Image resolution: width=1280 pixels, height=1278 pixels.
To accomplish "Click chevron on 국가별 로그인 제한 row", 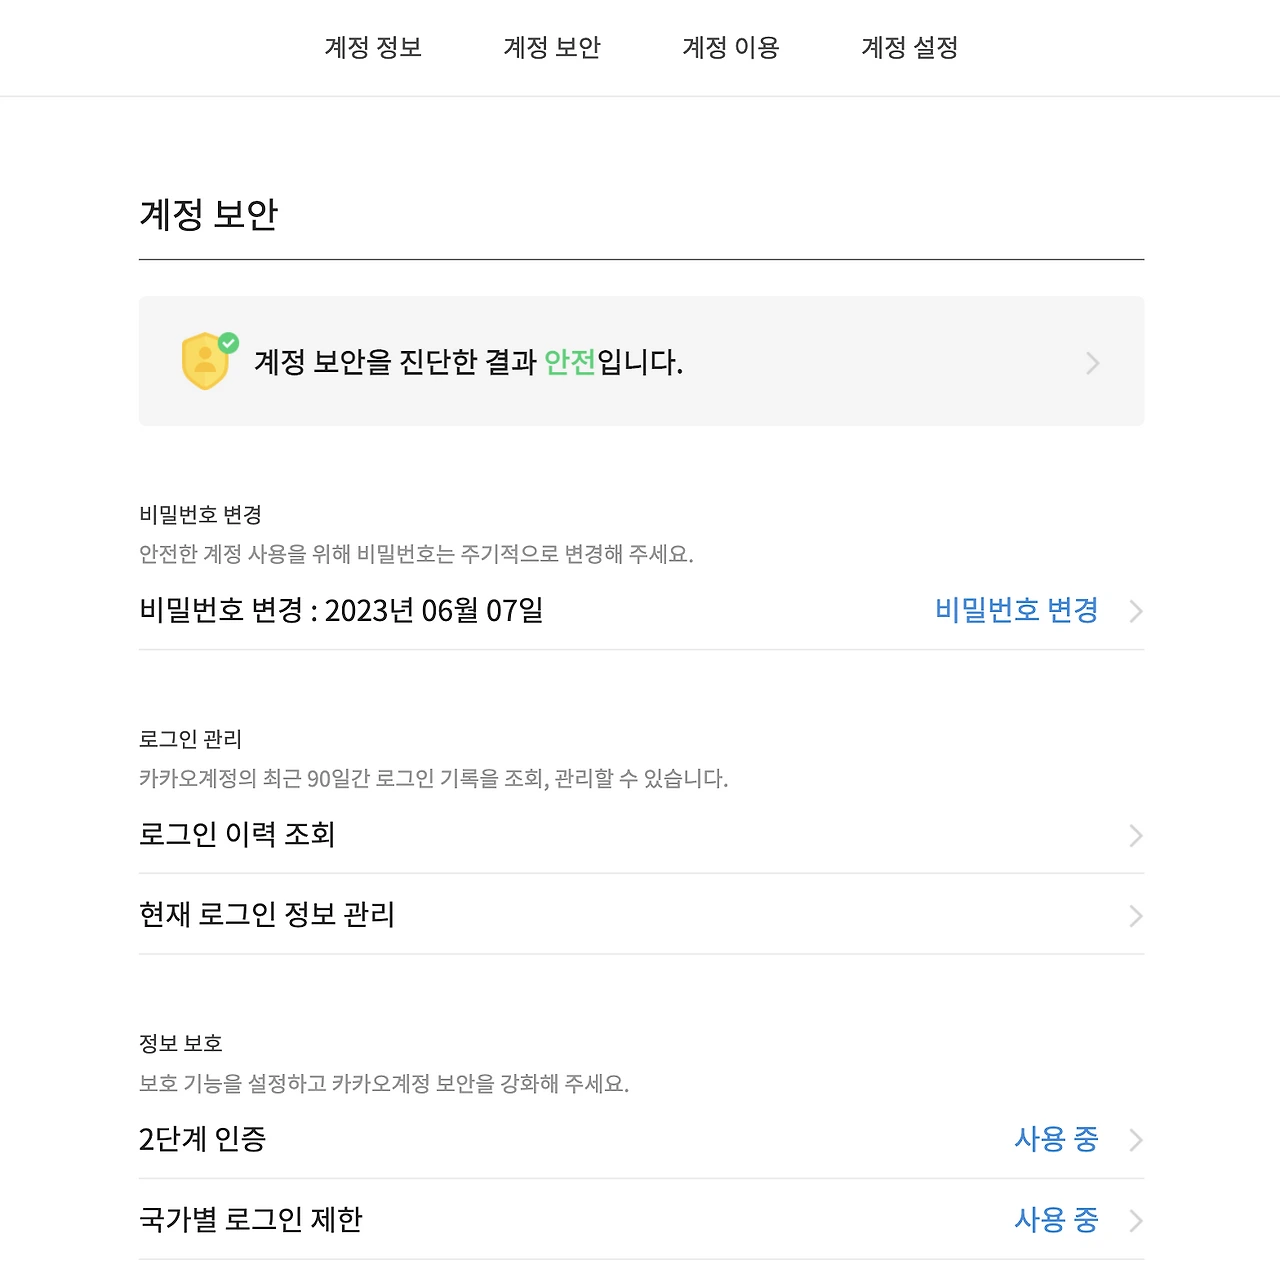I will (1136, 1220).
